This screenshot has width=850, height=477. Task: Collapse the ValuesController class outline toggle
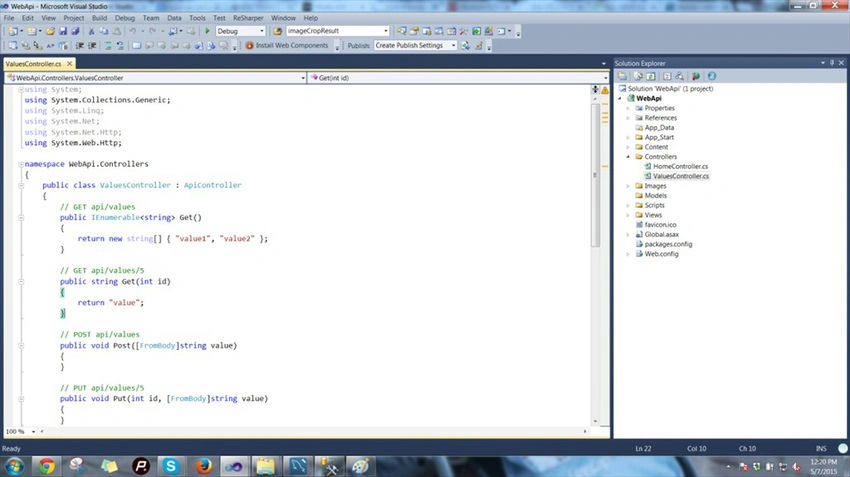tap(21, 185)
